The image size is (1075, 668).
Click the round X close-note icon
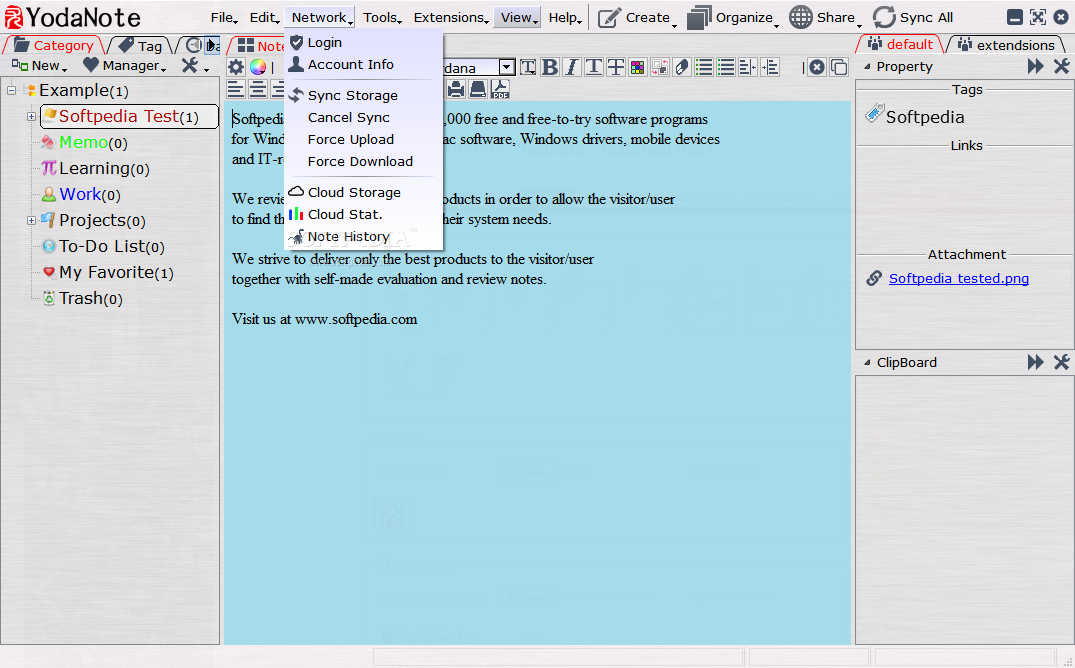[817, 67]
